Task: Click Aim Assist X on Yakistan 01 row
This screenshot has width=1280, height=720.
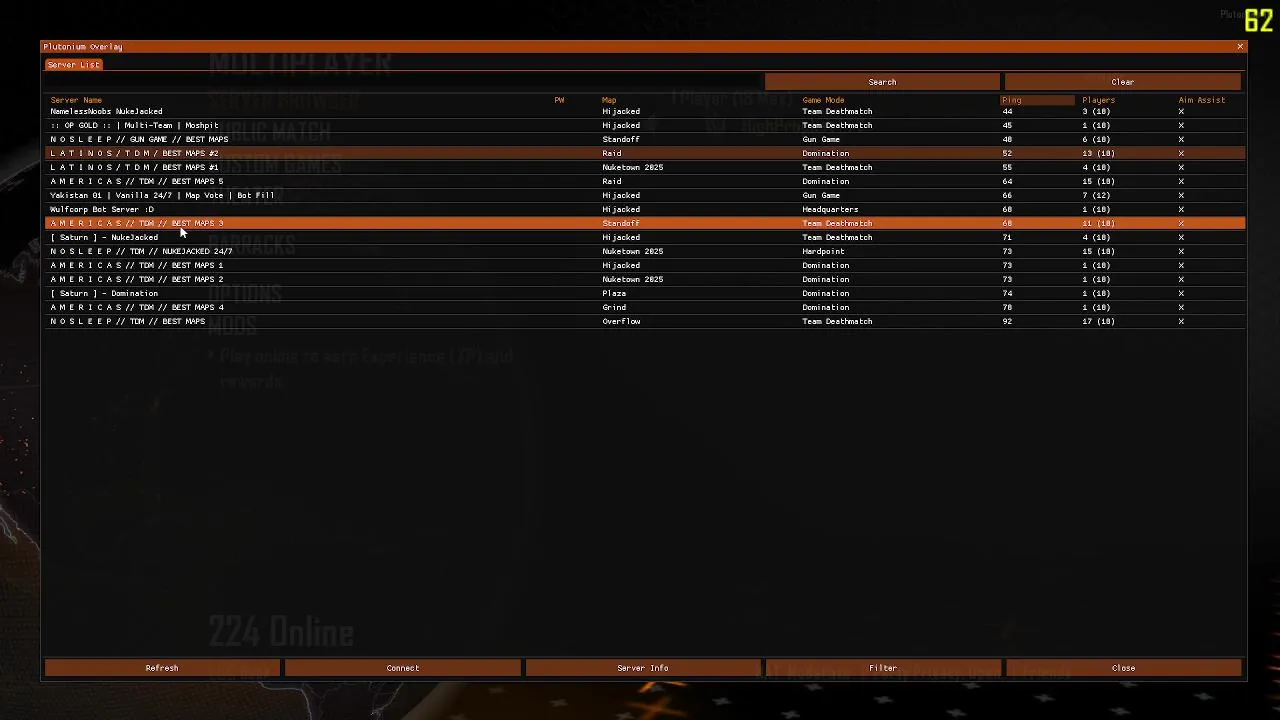Action: point(1181,195)
